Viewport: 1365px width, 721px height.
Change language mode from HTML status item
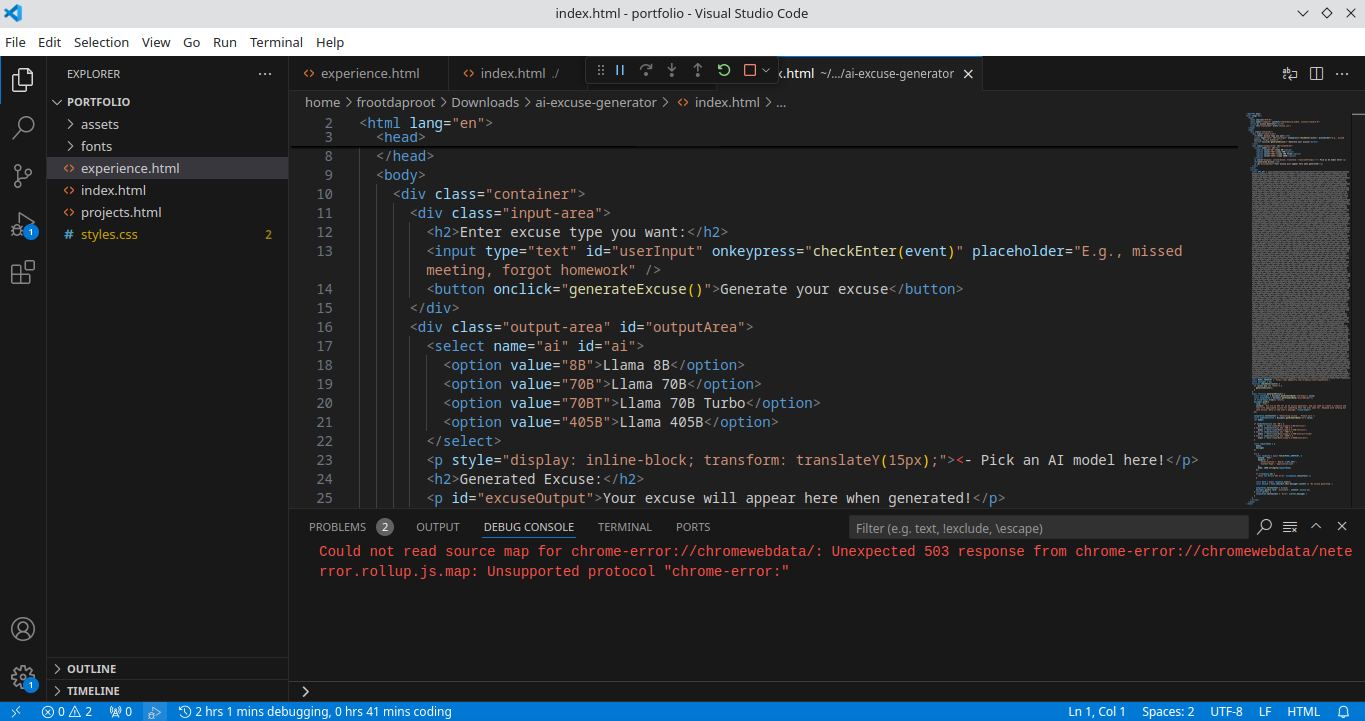click(x=1303, y=712)
